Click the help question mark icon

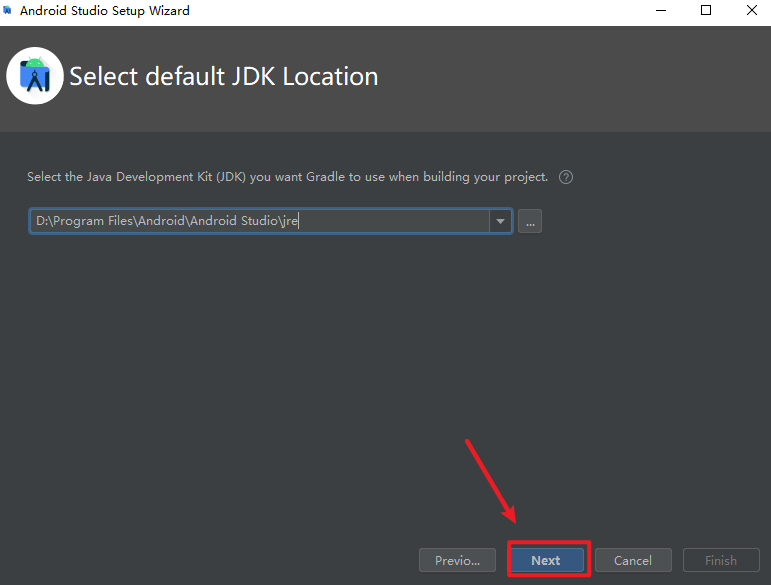click(x=566, y=177)
